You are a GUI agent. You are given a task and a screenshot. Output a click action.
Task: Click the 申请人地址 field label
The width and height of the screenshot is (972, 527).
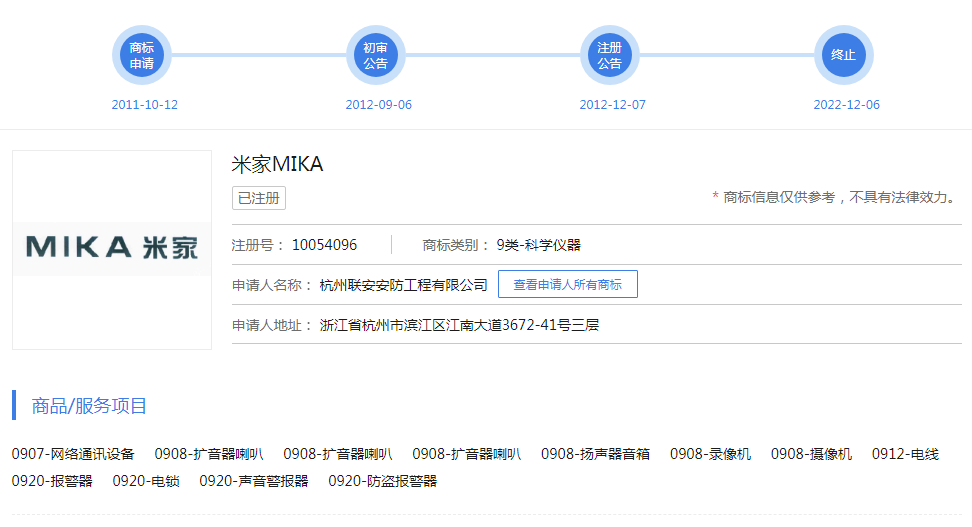(272, 325)
